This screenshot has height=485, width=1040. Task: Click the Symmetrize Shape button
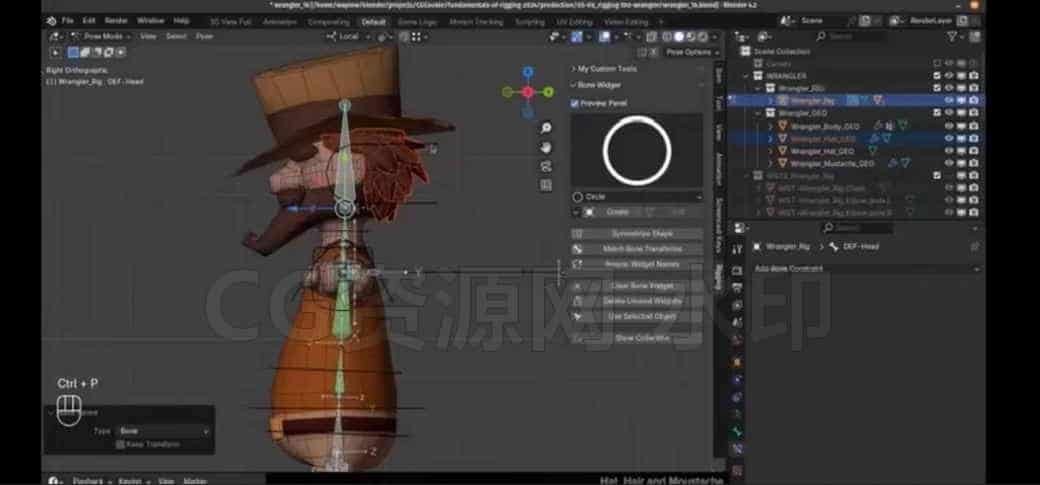637,234
